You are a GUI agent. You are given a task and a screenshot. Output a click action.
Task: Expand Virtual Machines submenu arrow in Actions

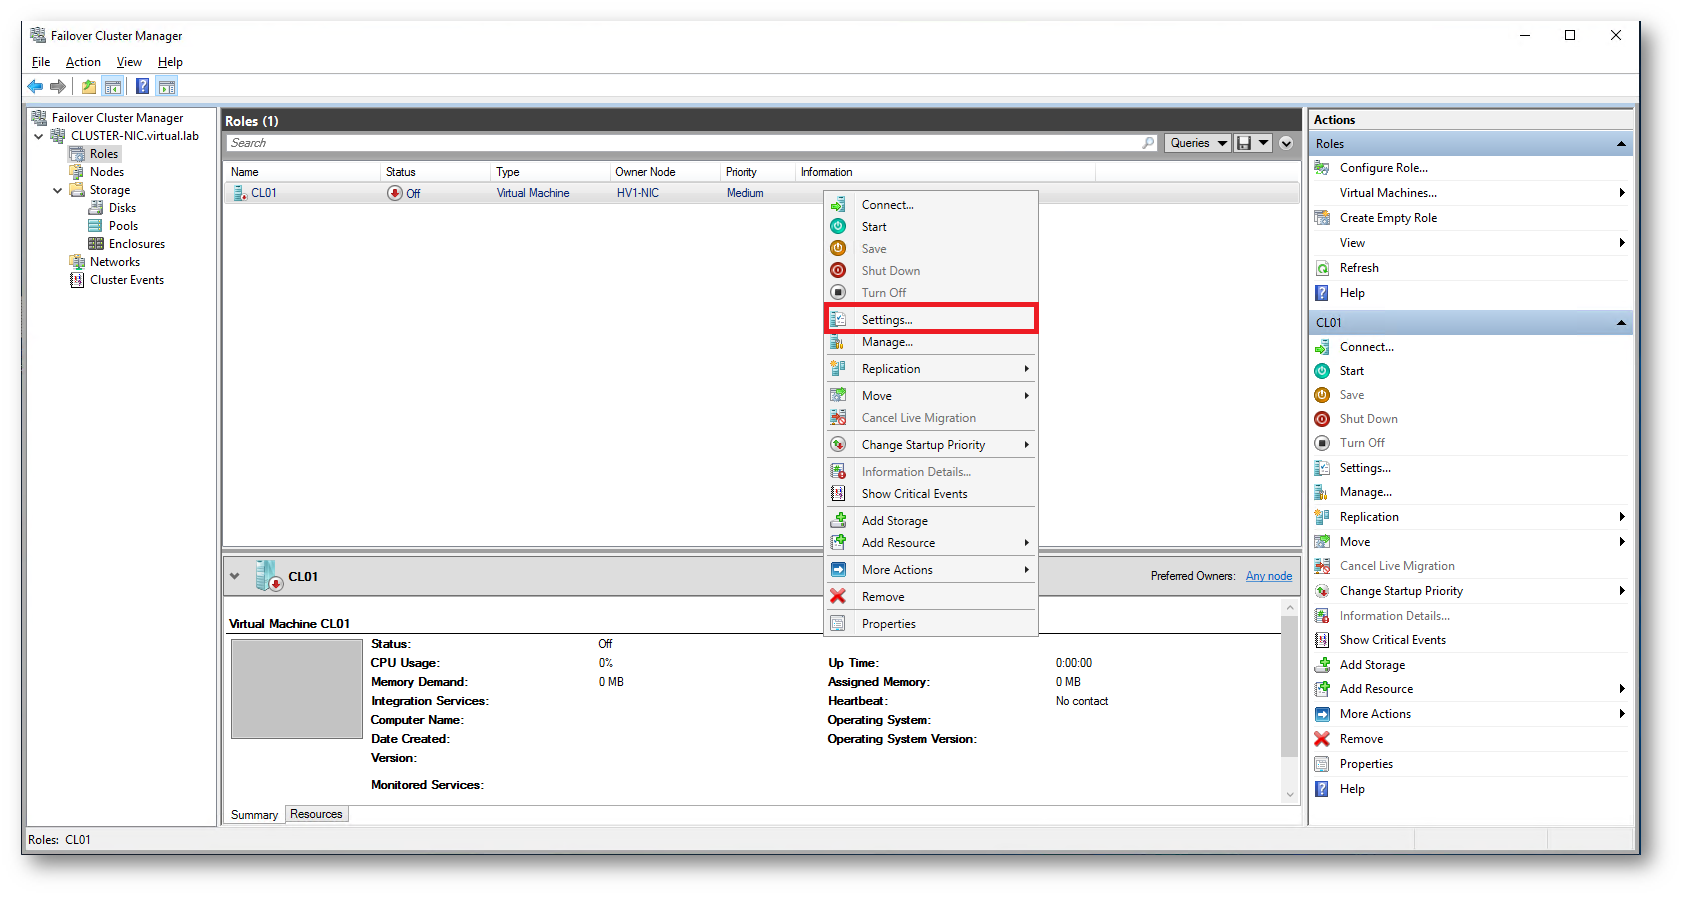click(1622, 193)
